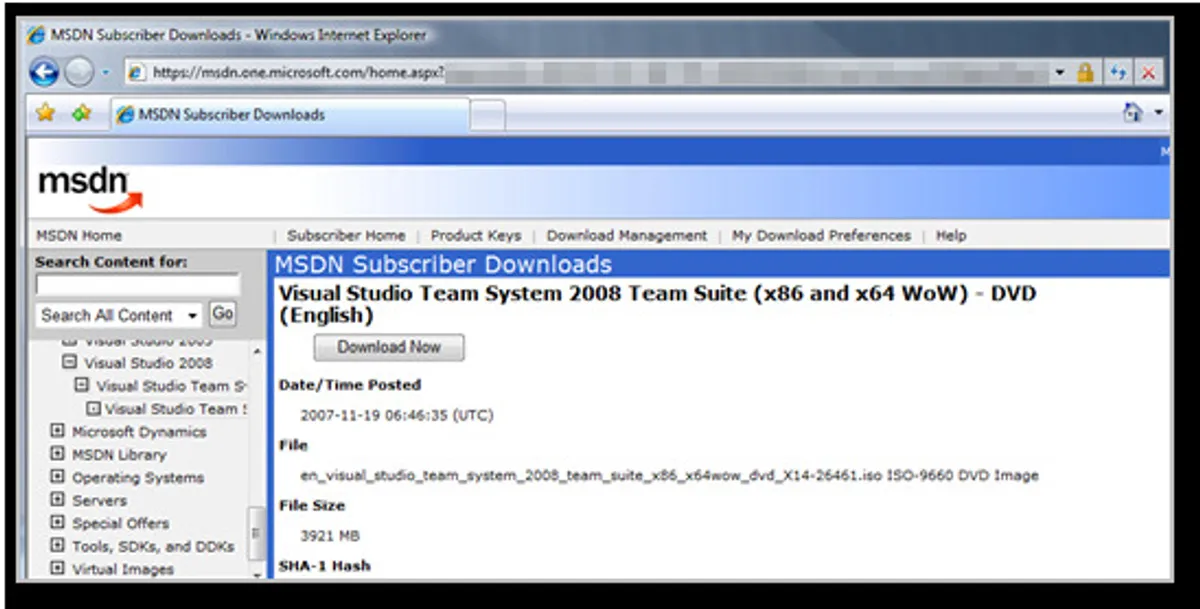This screenshot has width=1200, height=609.
Task: Open Product Keys menu item
Action: (x=476, y=236)
